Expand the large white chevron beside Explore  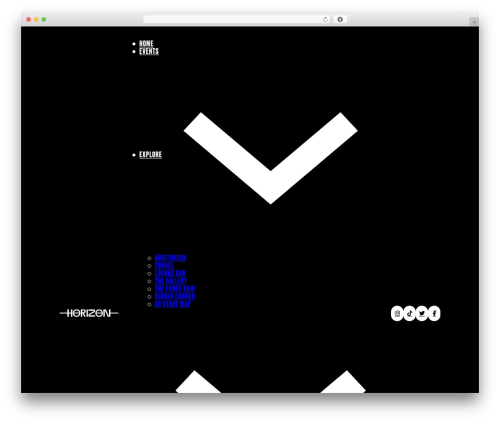pyautogui.click(x=271, y=158)
